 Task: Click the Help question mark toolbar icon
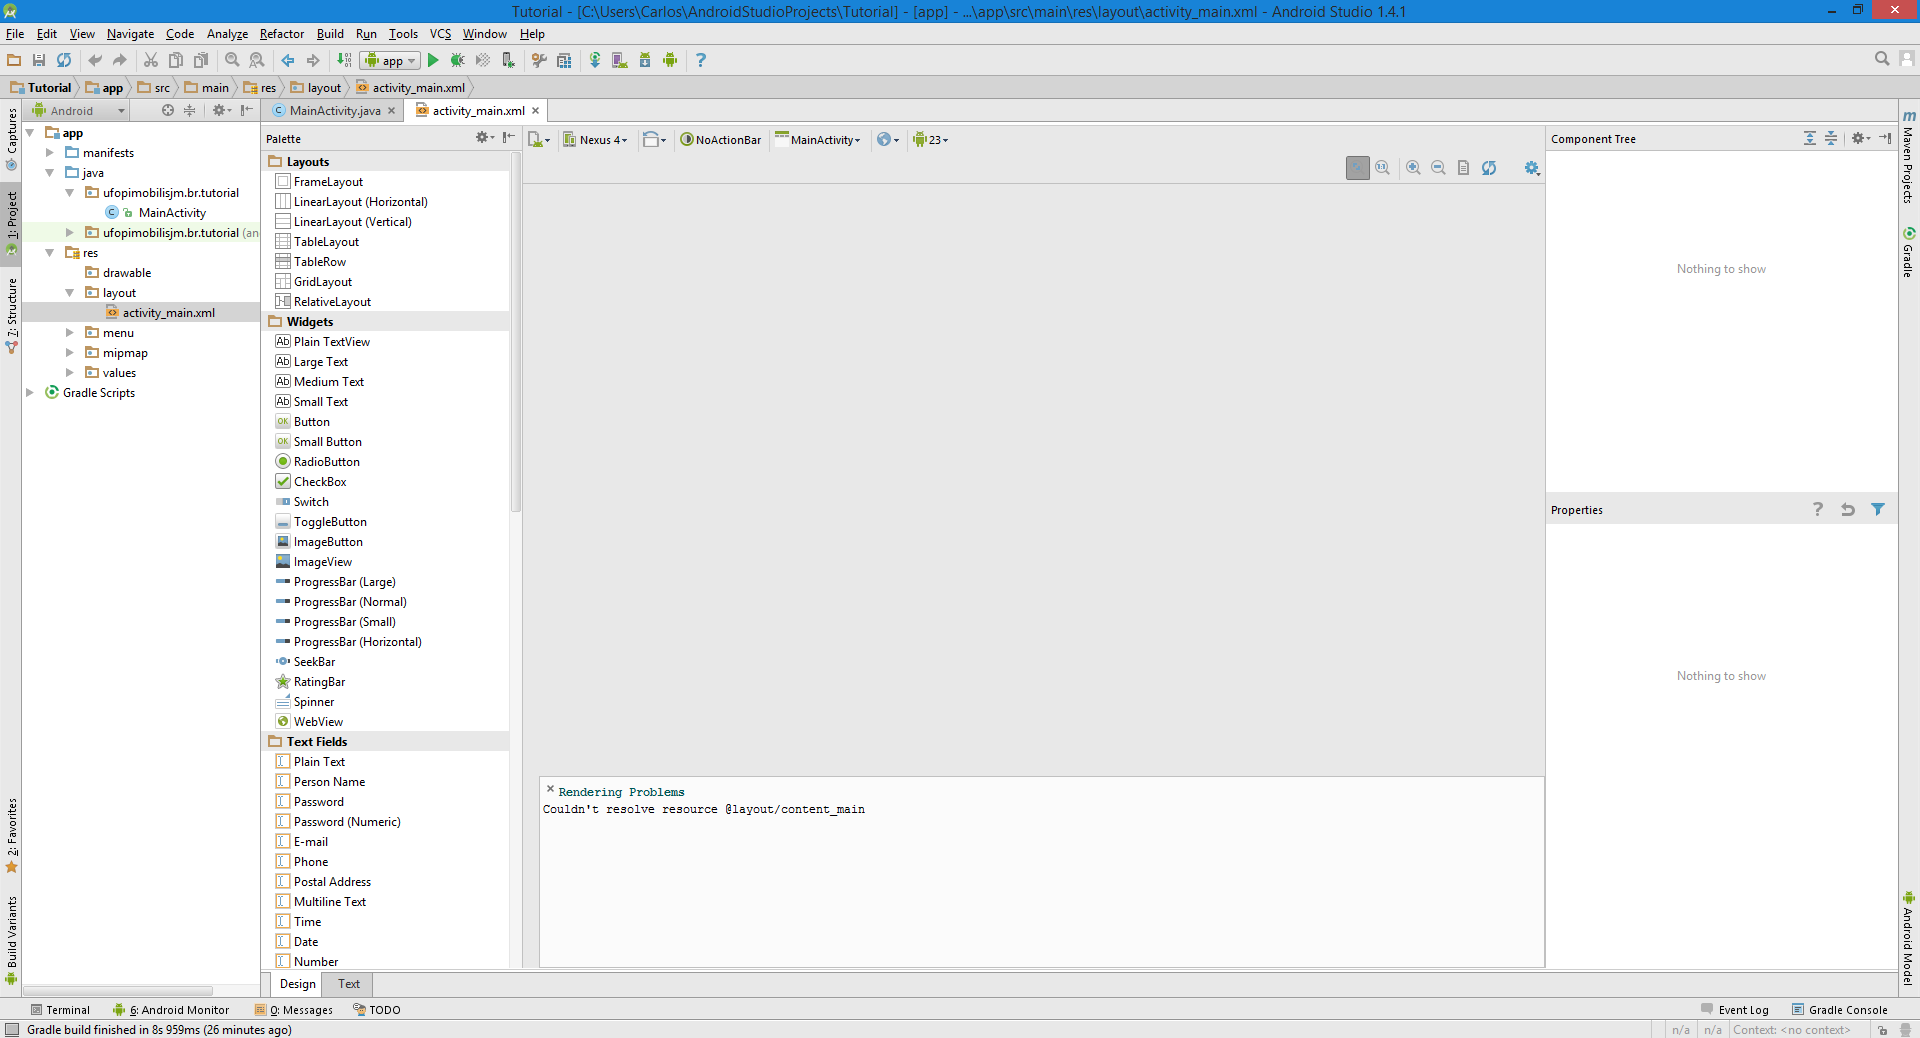pos(701,60)
